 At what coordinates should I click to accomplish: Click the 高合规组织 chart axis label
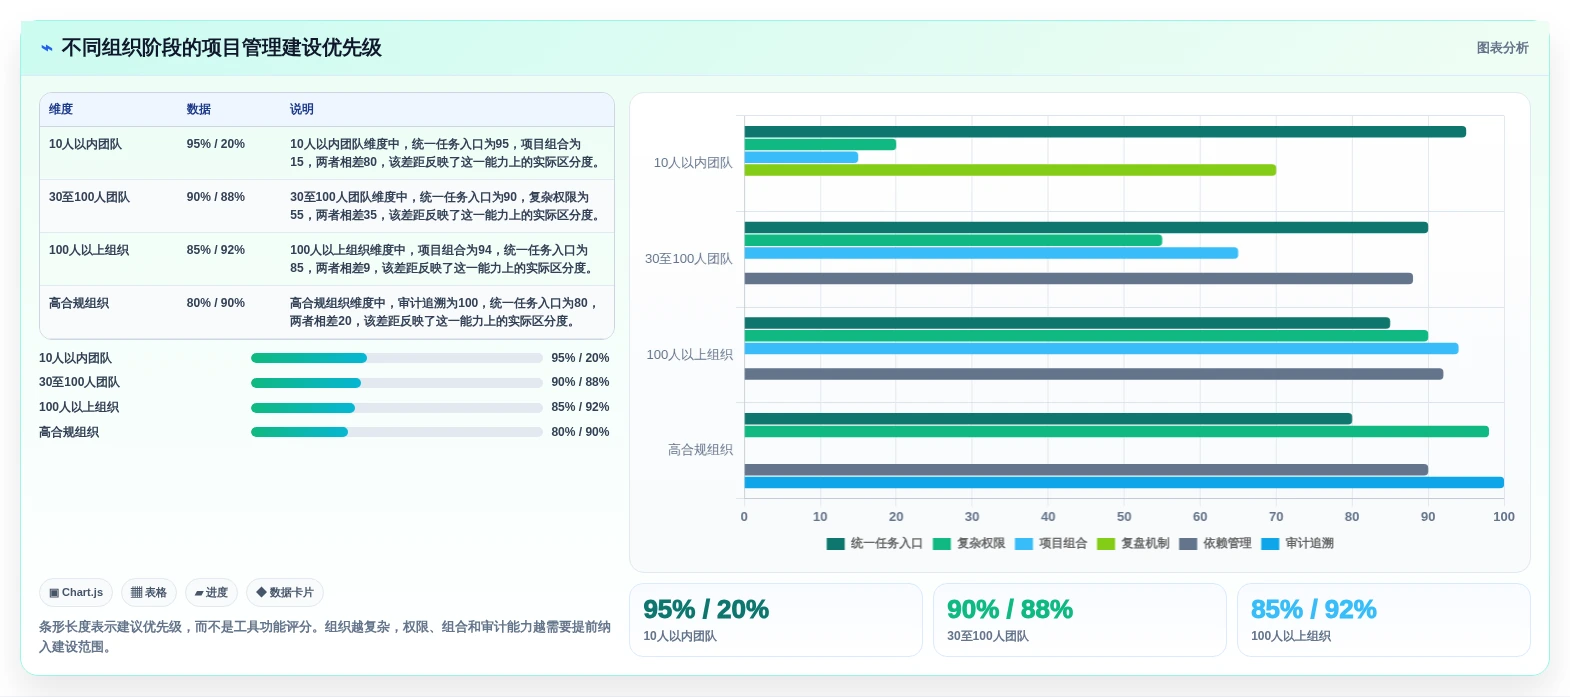[x=700, y=450]
